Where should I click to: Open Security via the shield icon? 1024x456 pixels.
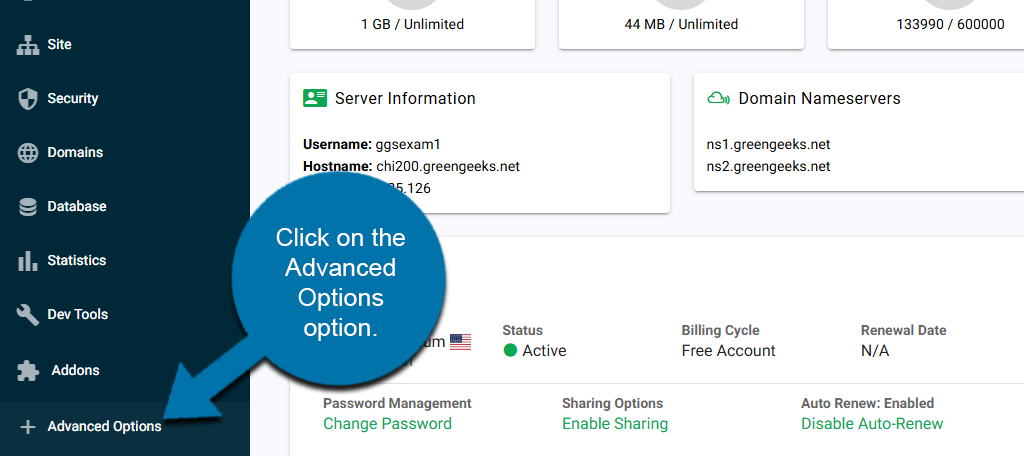pyautogui.click(x=28, y=99)
